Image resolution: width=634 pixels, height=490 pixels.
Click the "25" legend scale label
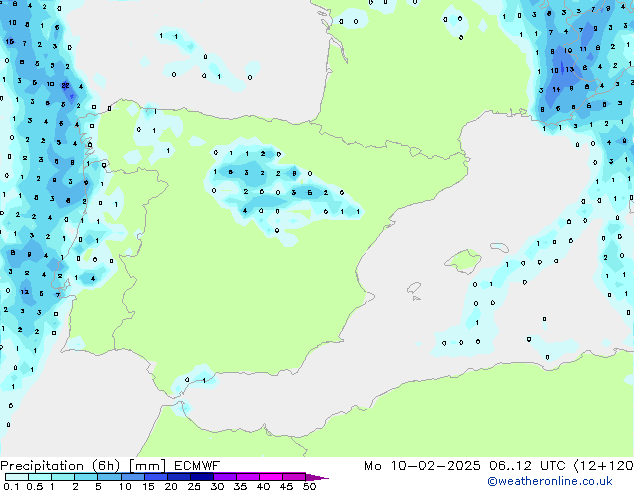(194, 486)
